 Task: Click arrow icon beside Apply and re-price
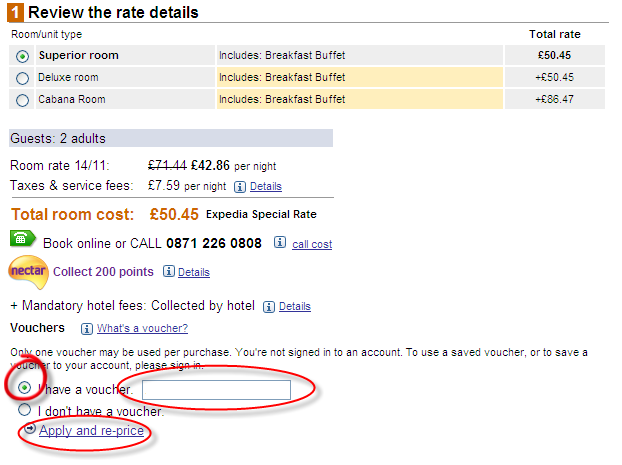pyautogui.click(x=30, y=428)
